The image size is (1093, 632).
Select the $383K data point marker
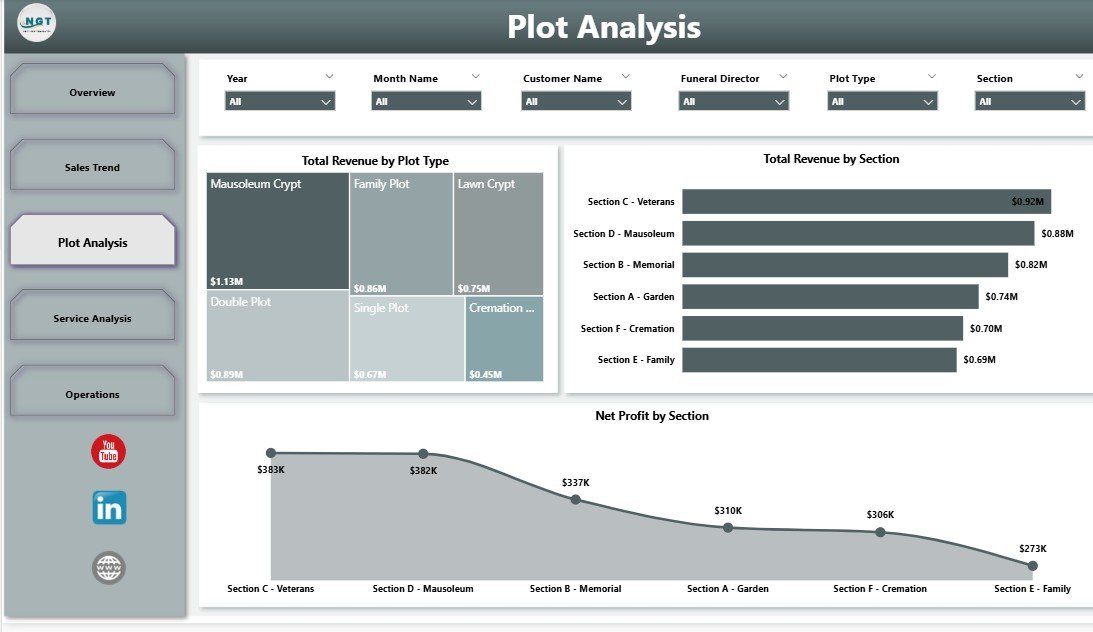coord(268,450)
